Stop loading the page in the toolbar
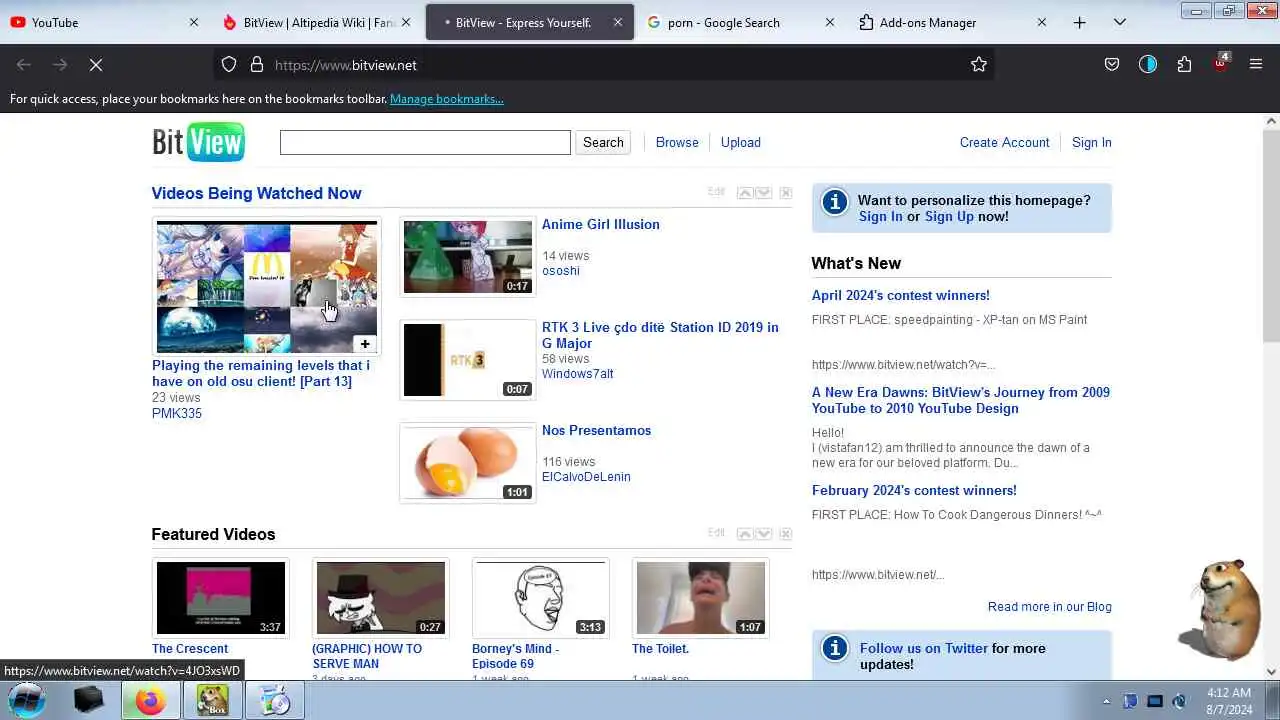This screenshot has width=1280, height=720. click(x=96, y=65)
